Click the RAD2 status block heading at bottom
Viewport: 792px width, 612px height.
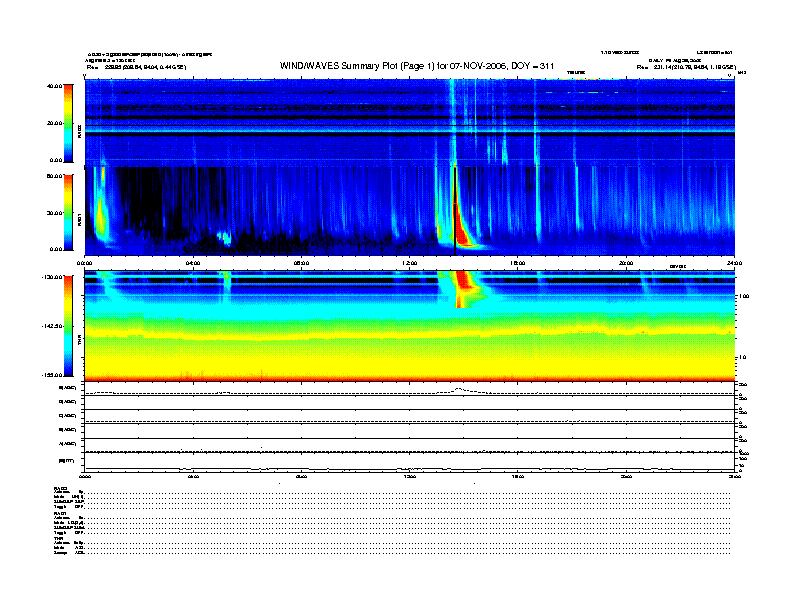coord(61,489)
